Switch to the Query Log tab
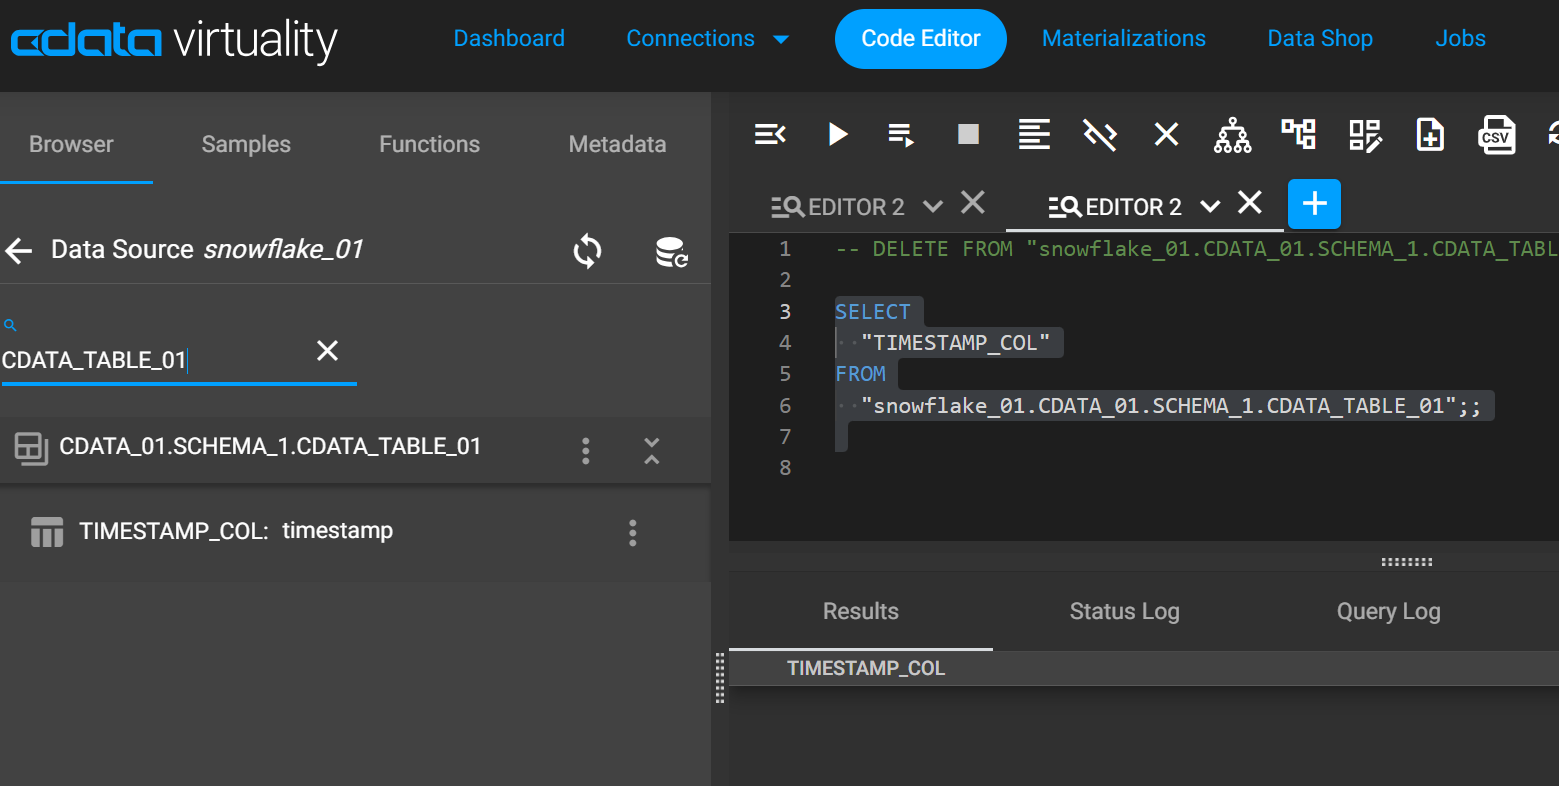The image size is (1559, 786). point(1388,612)
